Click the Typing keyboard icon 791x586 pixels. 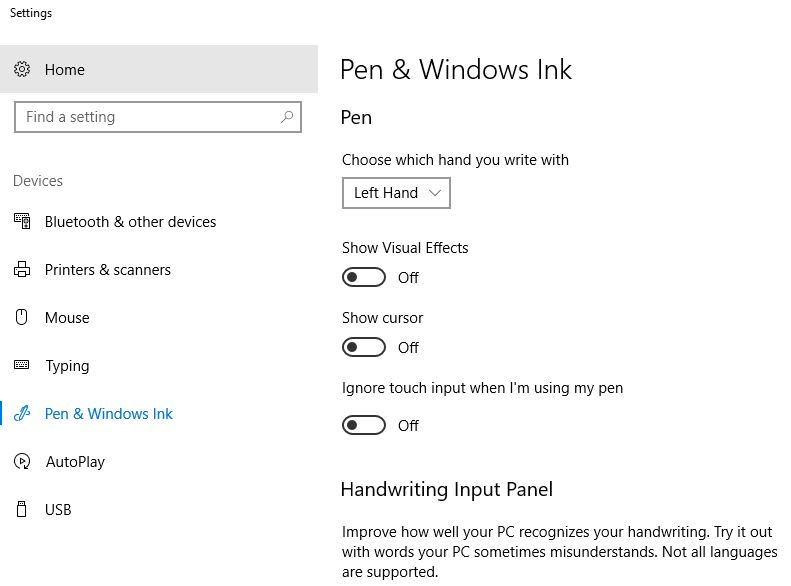tap(22, 365)
